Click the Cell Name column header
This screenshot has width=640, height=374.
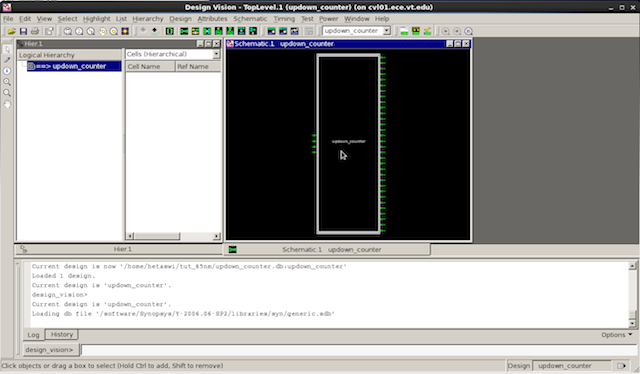150,67
